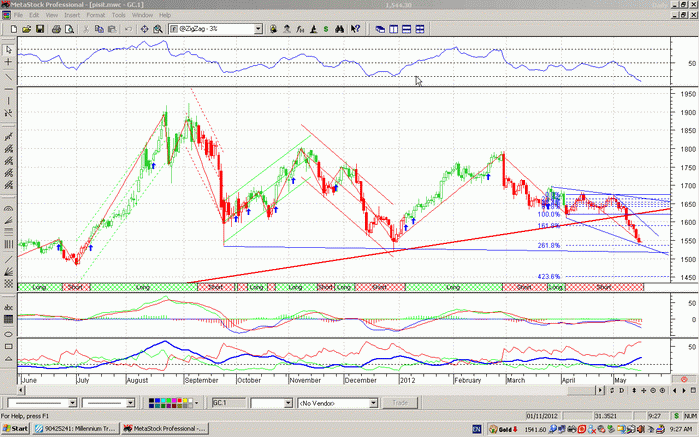The width and height of the screenshot is (699, 437).
Task: Open the Format menu
Action: pyautogui.click(x=94, y=16)
